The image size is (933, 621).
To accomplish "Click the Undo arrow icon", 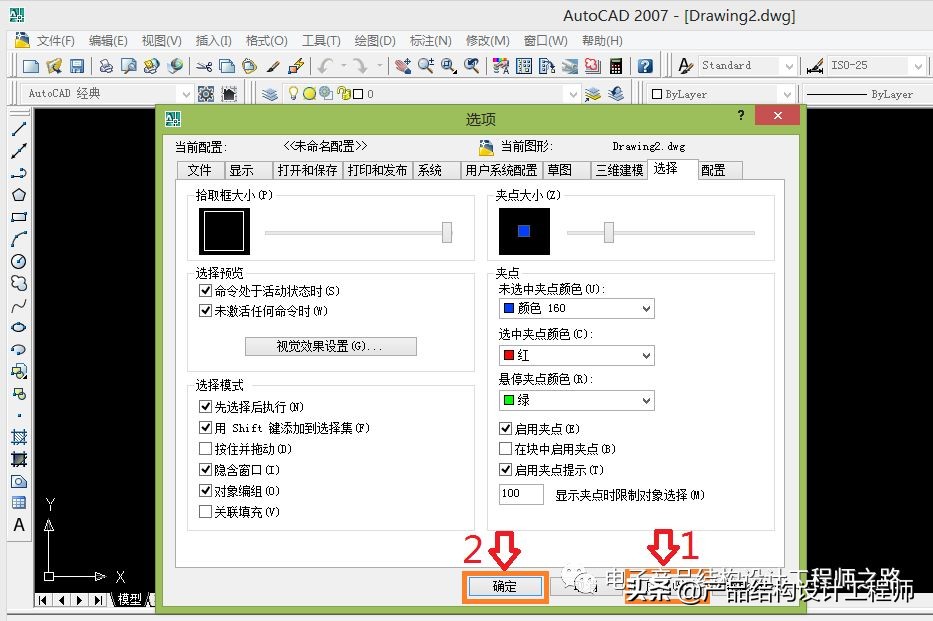I will (325, 66).
